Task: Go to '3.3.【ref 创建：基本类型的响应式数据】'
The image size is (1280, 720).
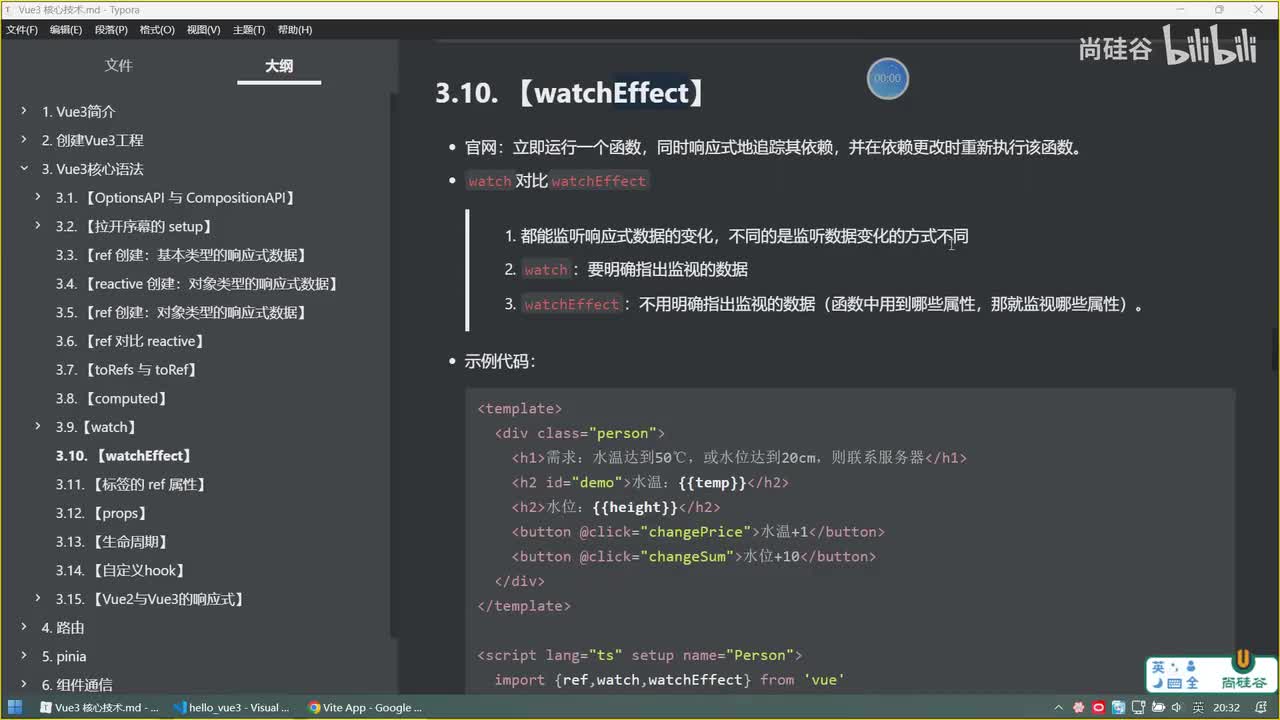Action: [x=181, y=255]
